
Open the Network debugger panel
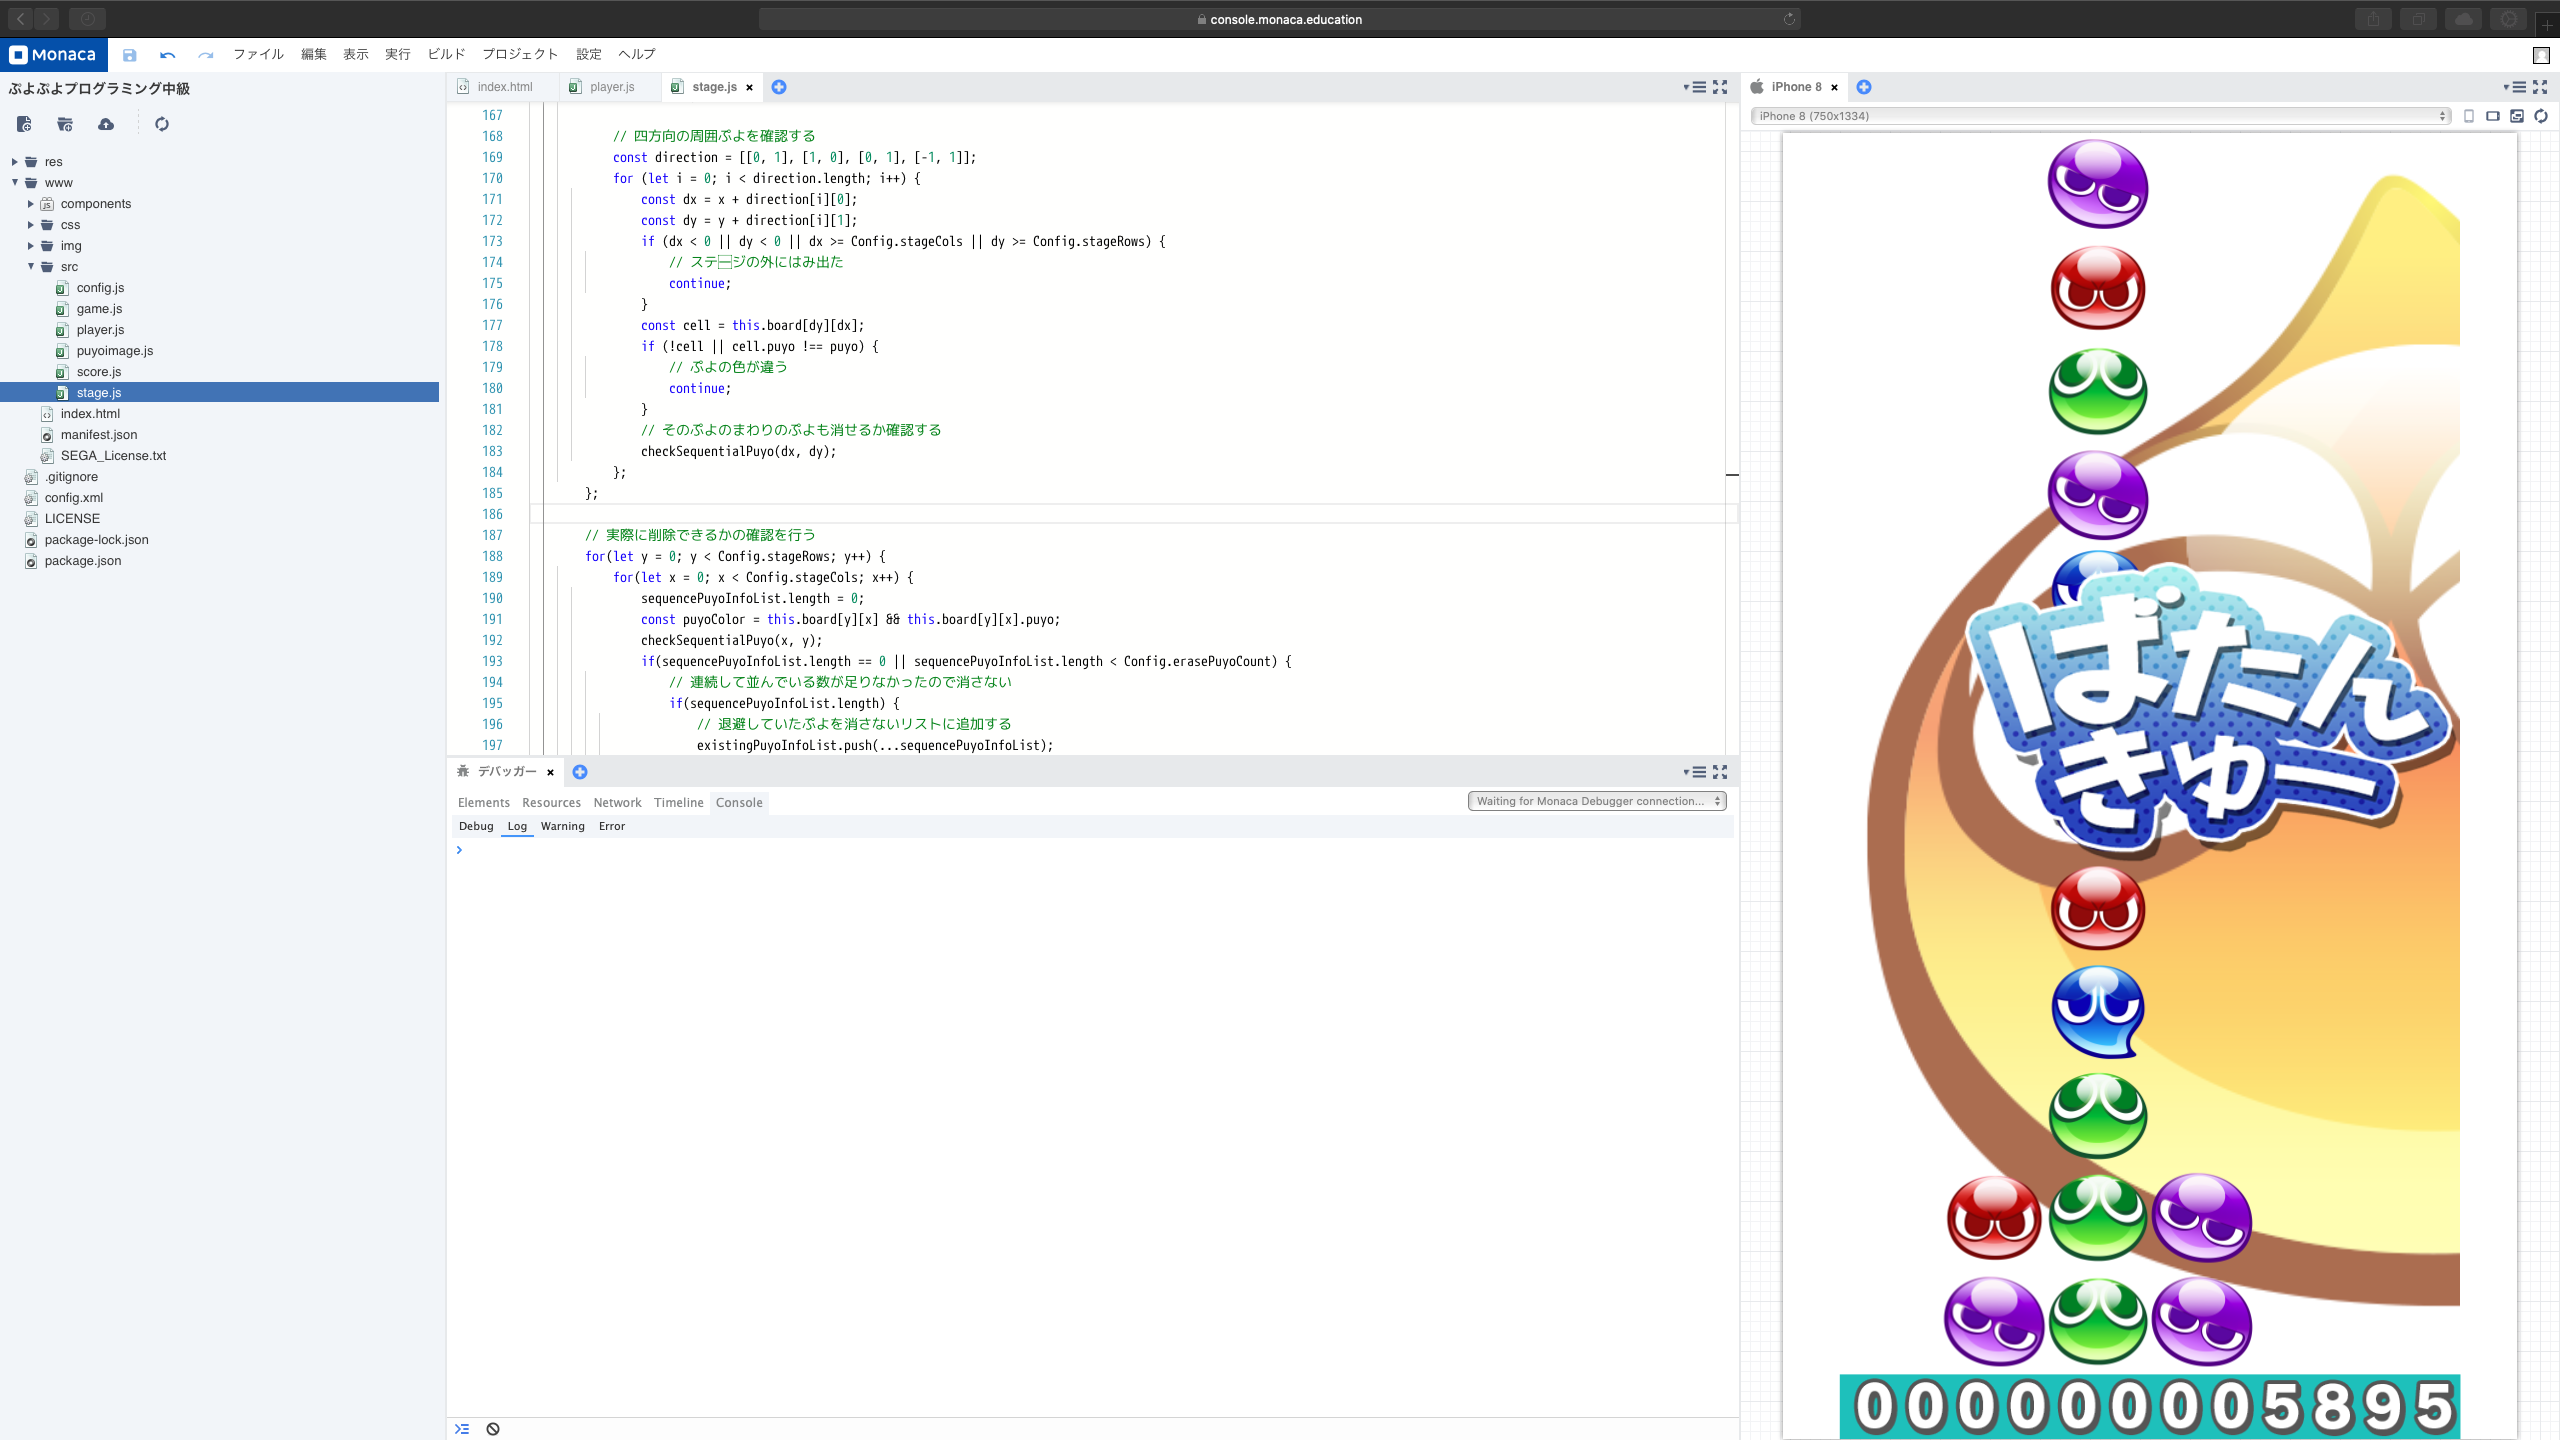617,803
